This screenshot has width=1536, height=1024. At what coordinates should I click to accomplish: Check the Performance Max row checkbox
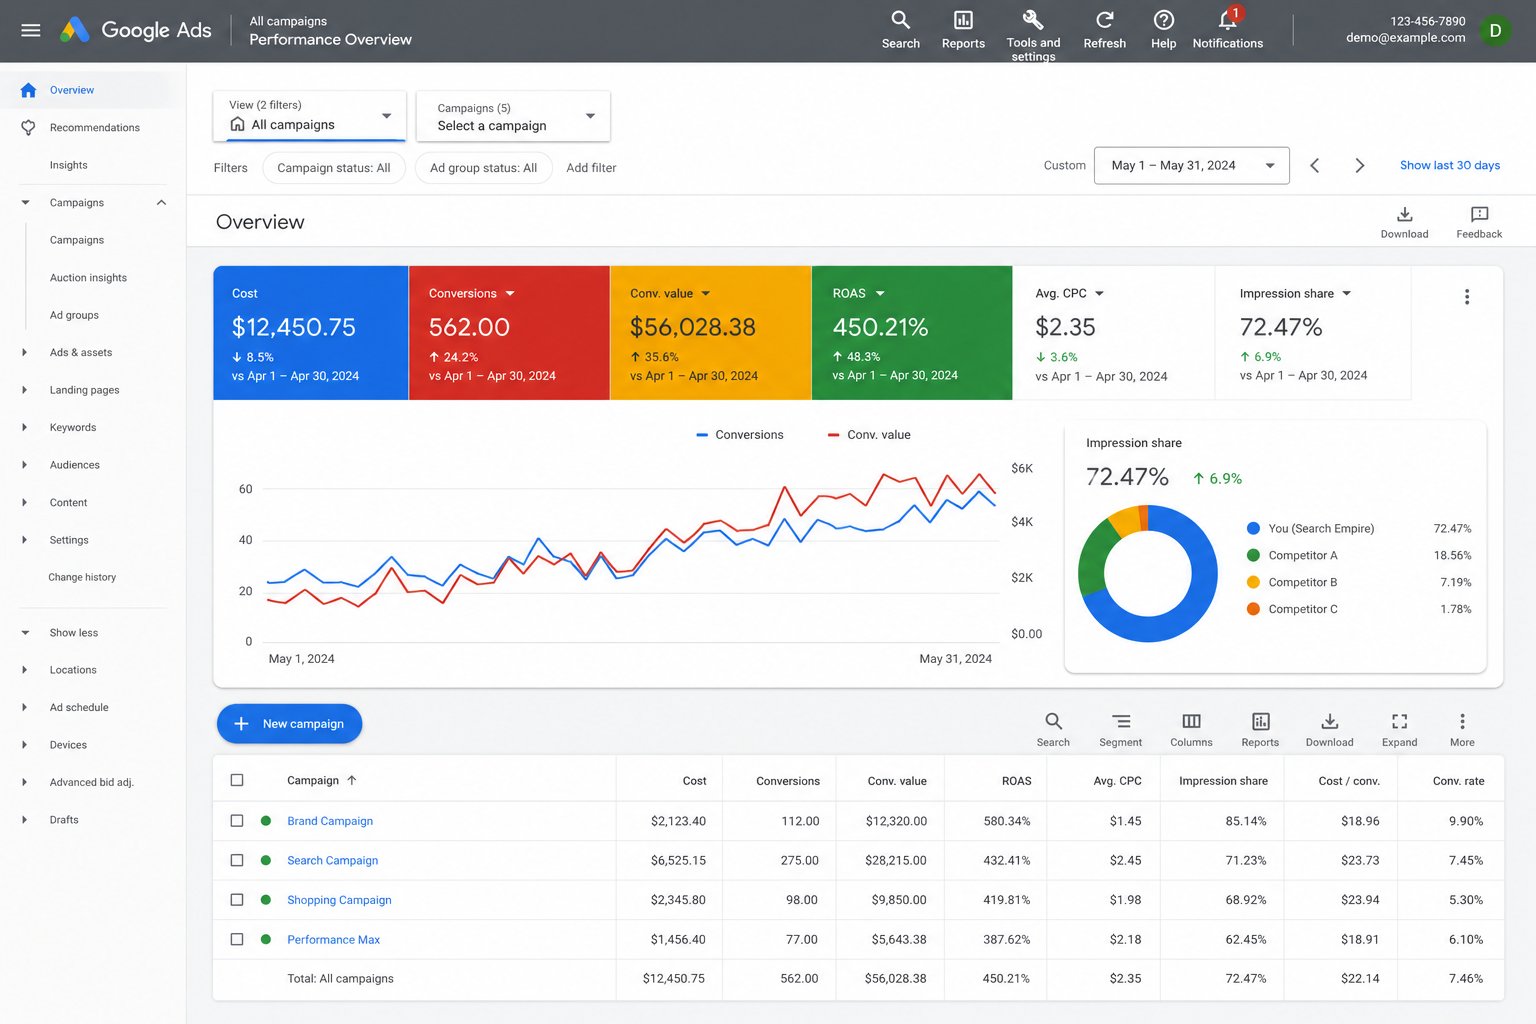(x=237, y=939)
